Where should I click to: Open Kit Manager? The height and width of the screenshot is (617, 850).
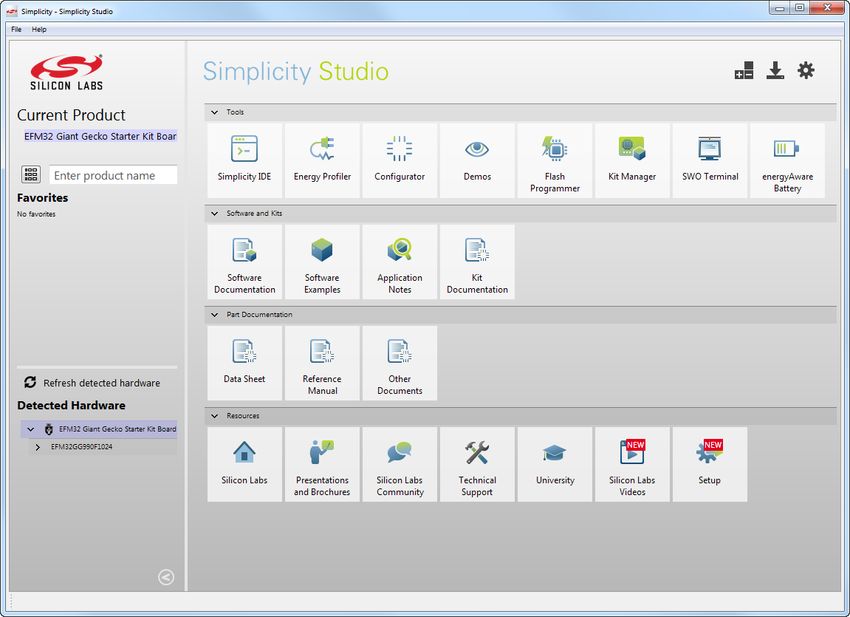632,160
